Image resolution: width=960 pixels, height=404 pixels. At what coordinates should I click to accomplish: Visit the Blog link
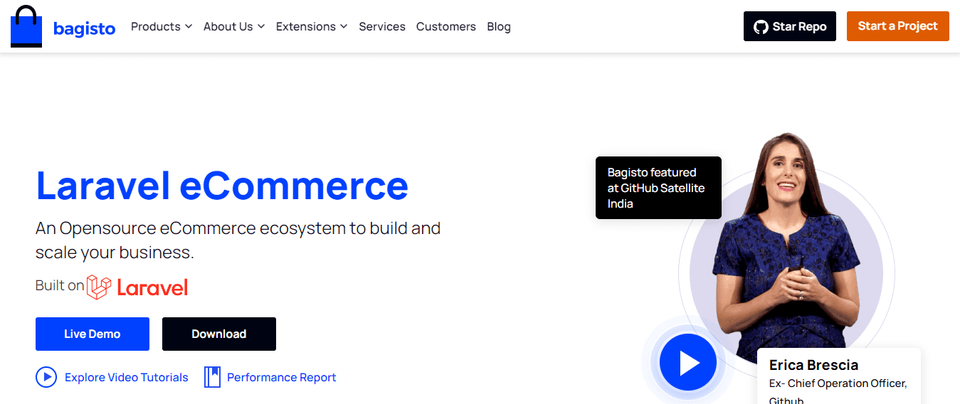(499, 26)
